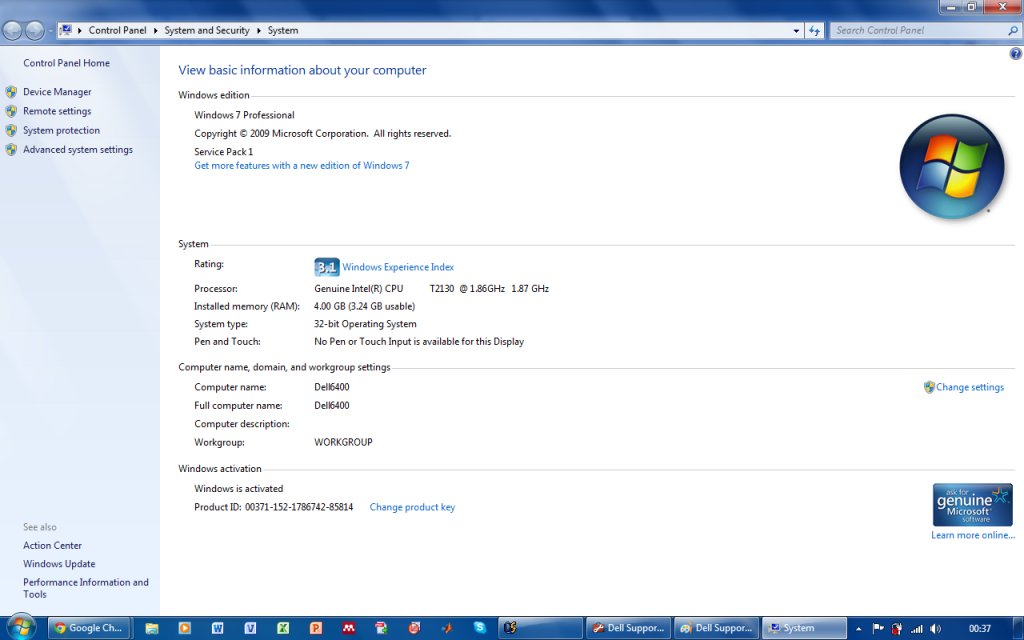
Task: Click Get more features with new edition link
Action: [302, 166]
